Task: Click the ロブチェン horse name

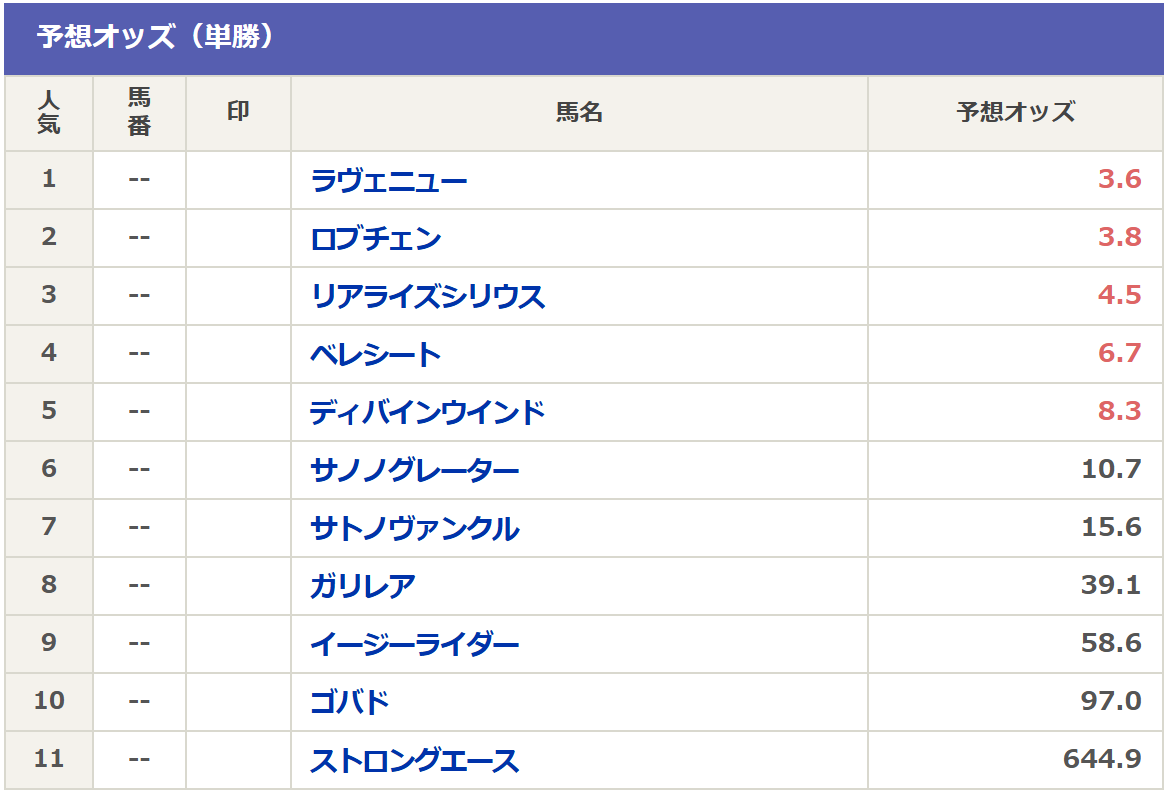Action: click(x=376, y=239)
